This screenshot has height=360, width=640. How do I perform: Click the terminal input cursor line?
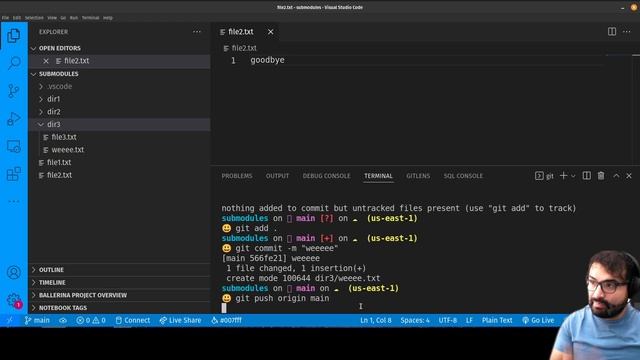coord(224,308)
